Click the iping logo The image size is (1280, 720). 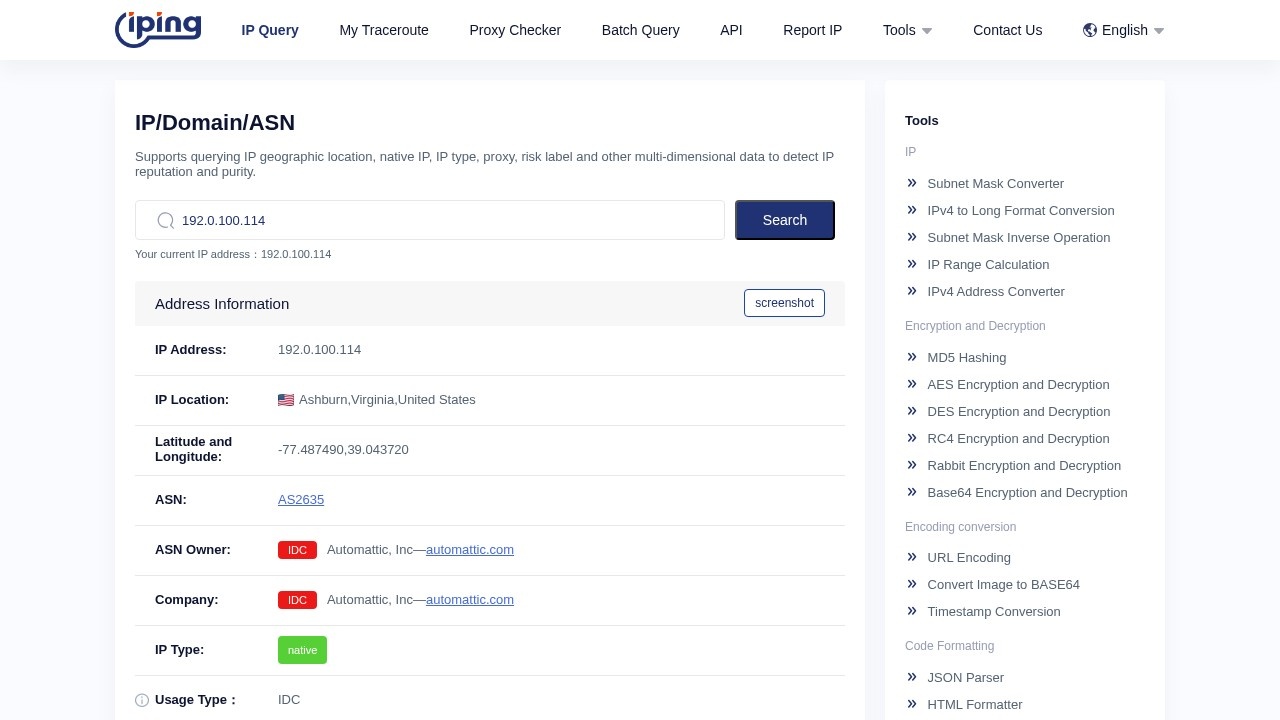(x=158, y=30)
